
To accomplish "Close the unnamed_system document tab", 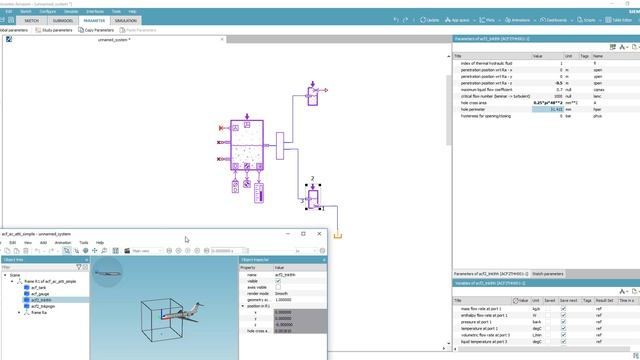I will tap(222, 39).
